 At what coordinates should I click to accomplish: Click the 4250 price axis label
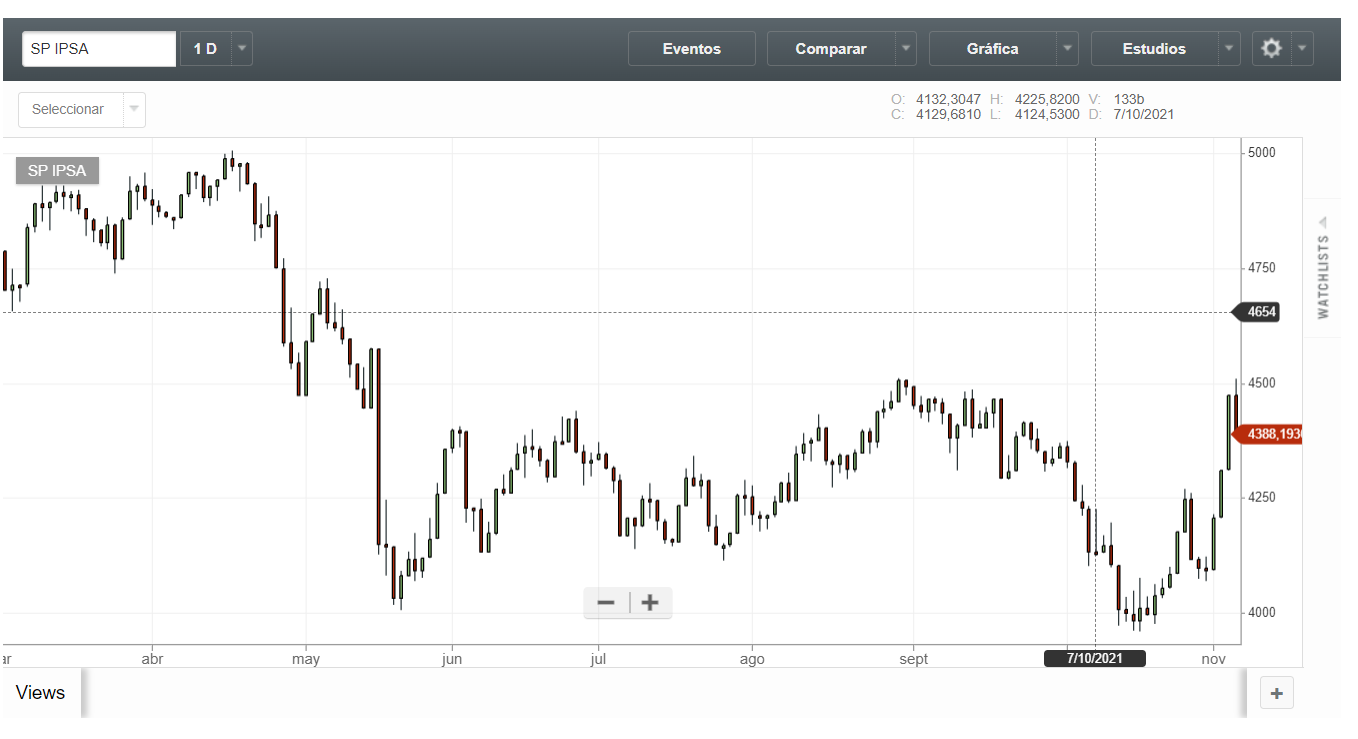(1261, 497)
